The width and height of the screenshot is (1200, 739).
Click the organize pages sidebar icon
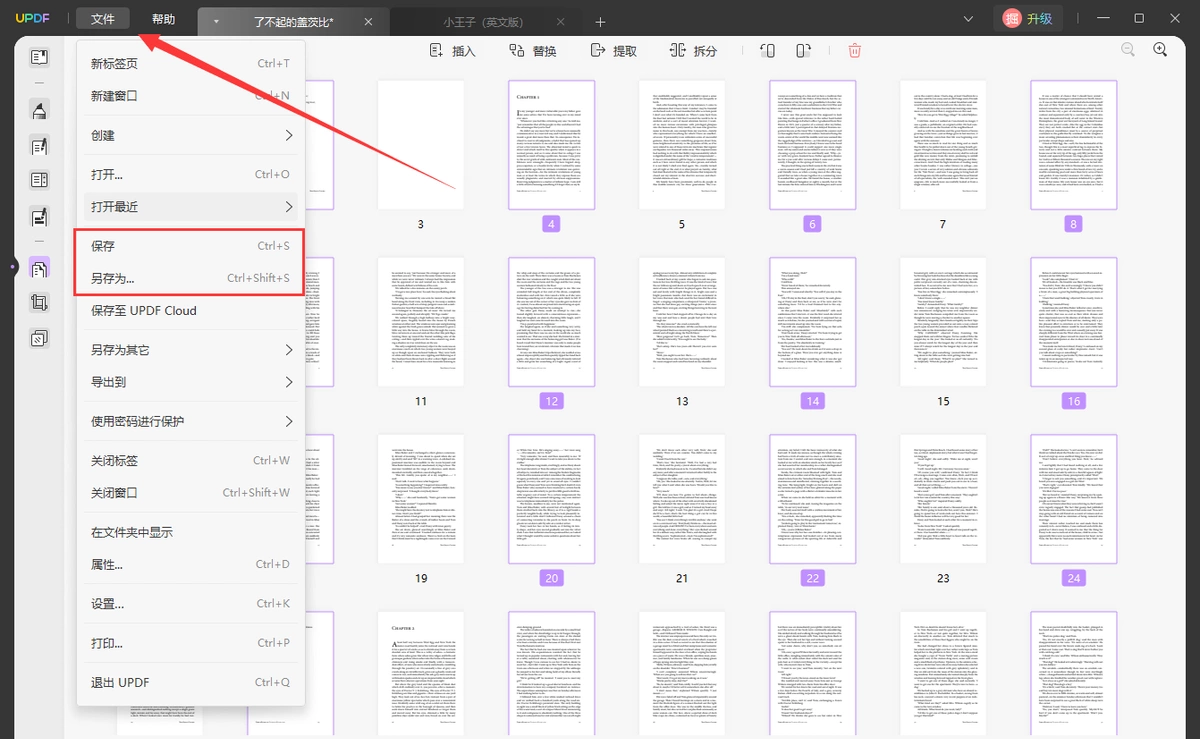tap(39, 268)
